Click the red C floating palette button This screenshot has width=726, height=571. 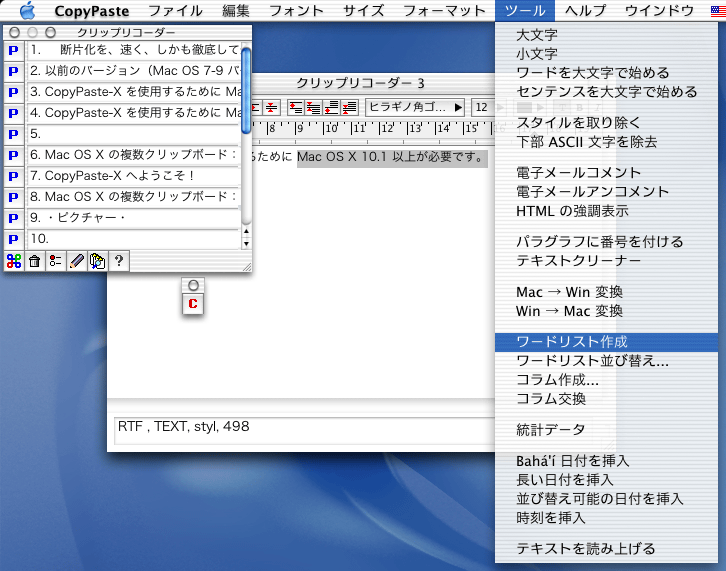point(193,304)
